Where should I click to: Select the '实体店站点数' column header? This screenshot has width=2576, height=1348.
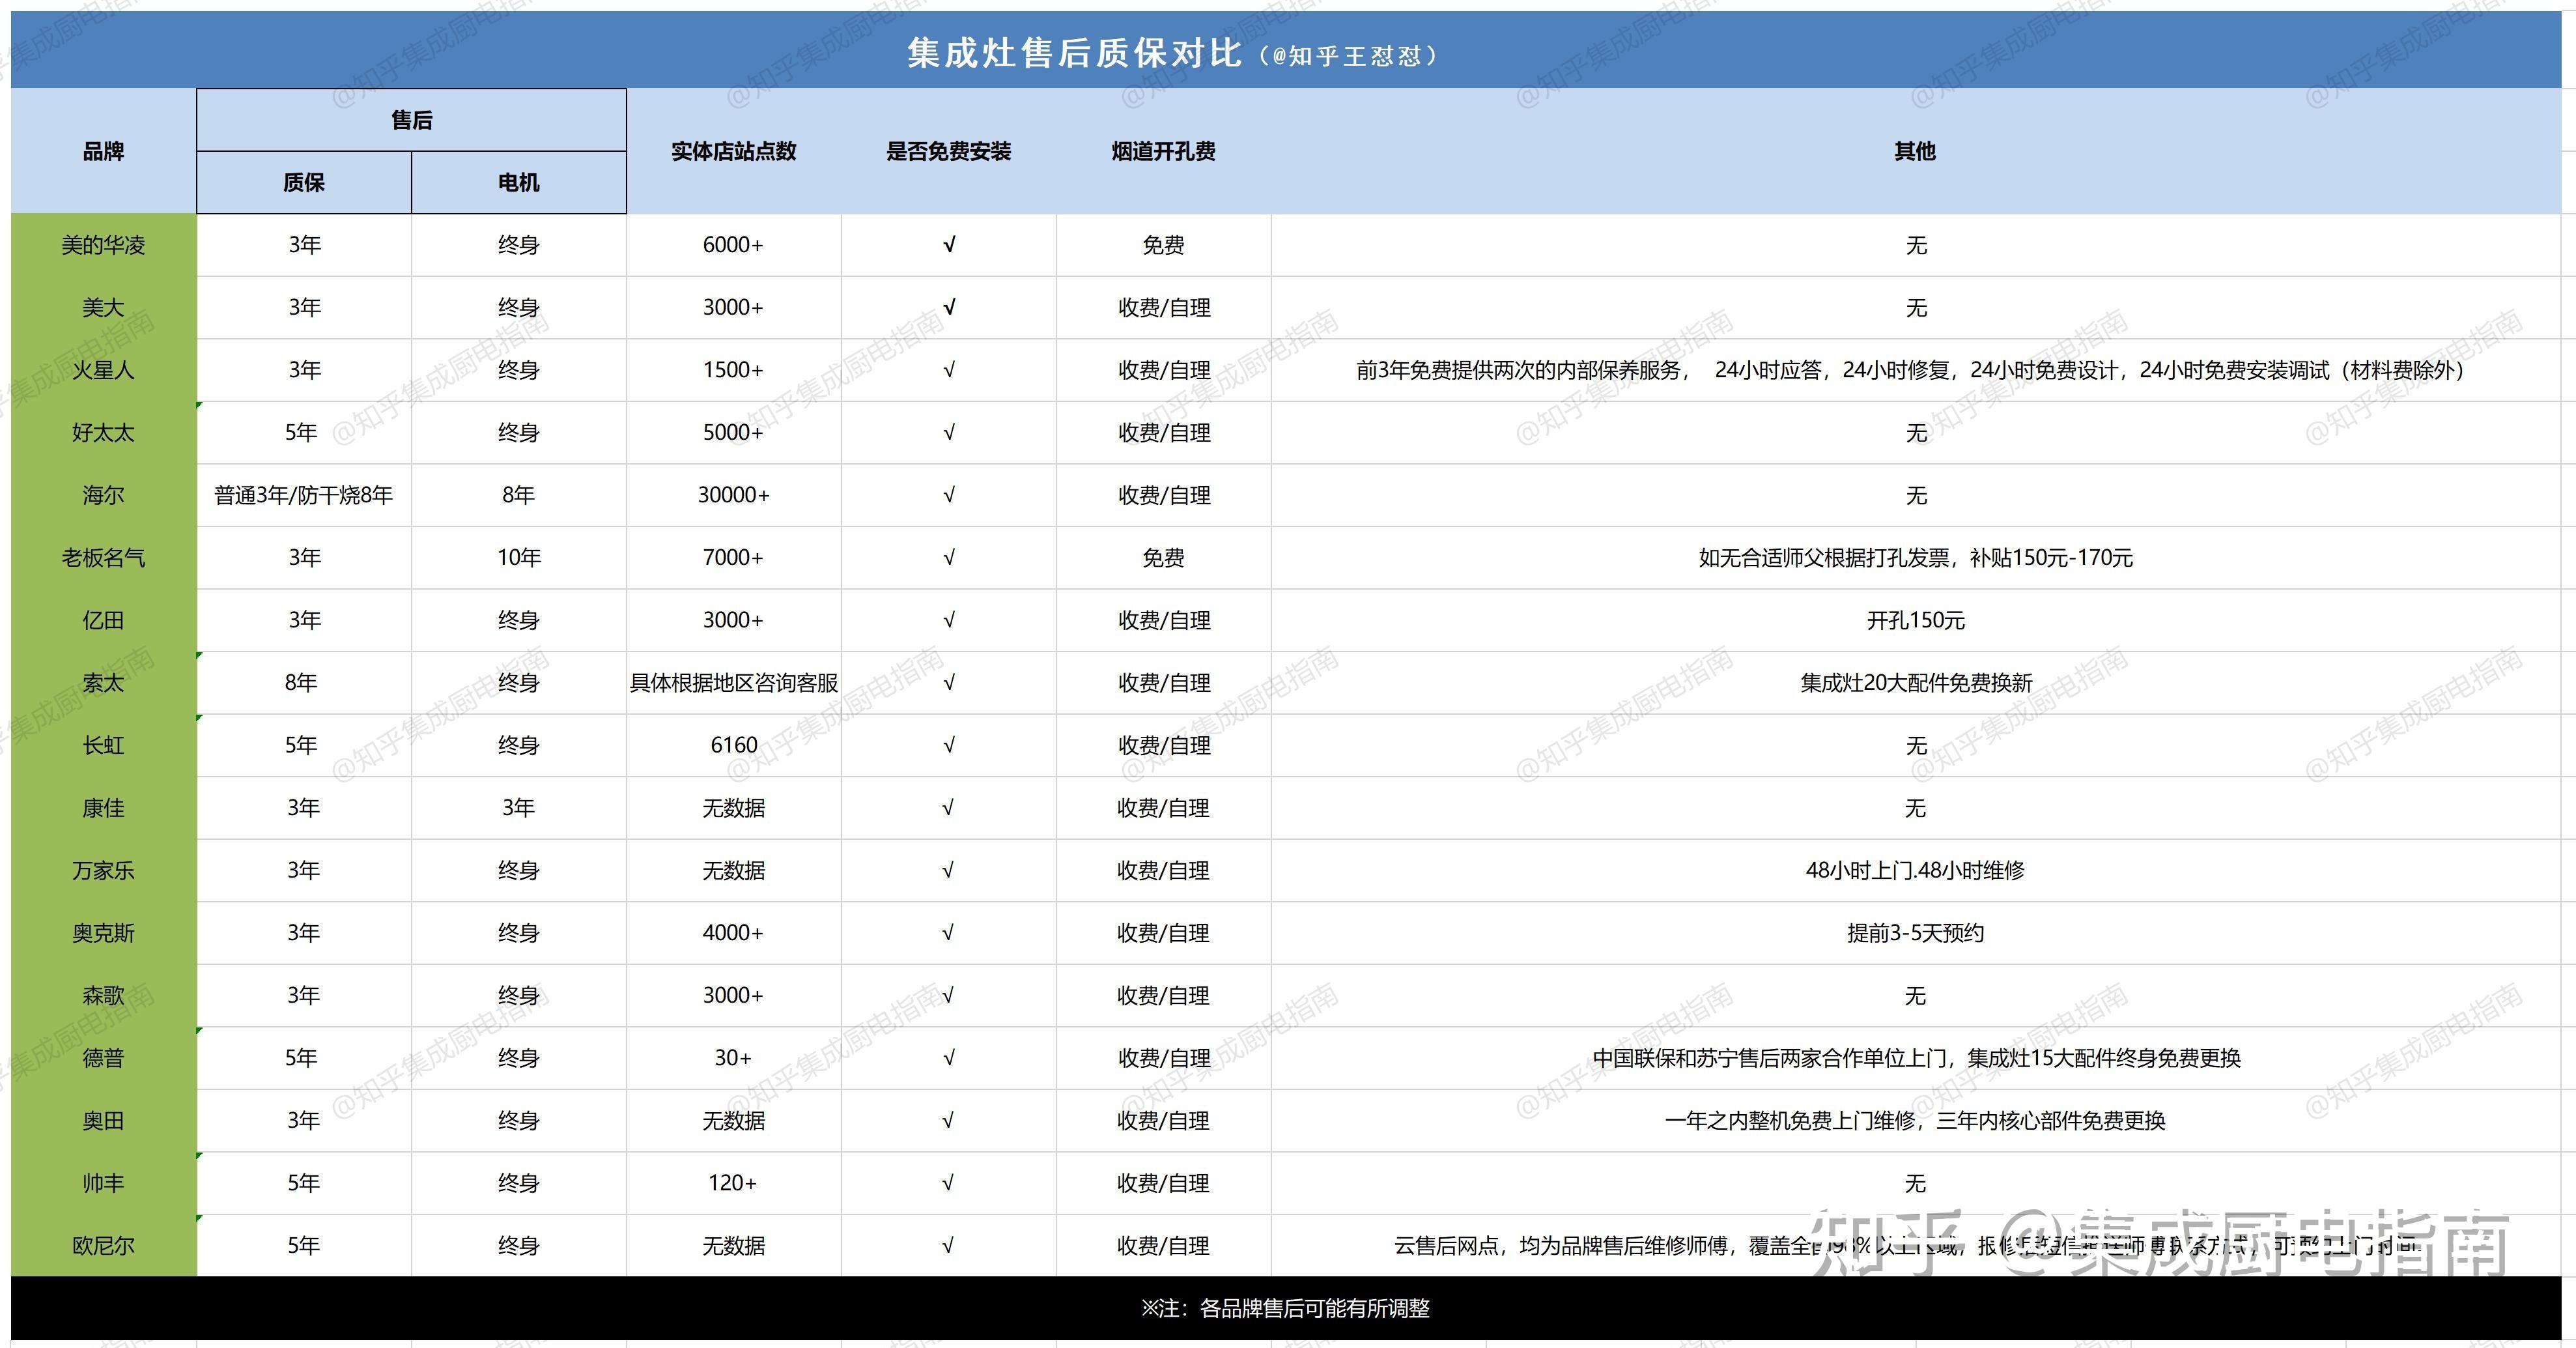click(x=734, y=151)
